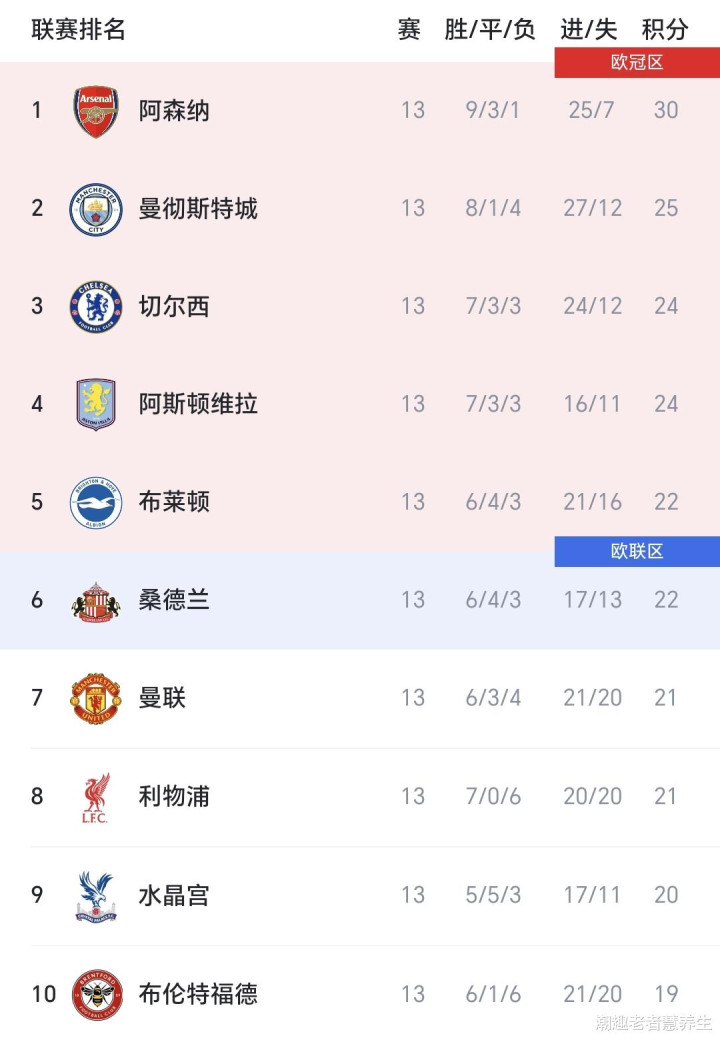Click the Liverpool LFC crest
720x1042 pixels.
(96, 797)
